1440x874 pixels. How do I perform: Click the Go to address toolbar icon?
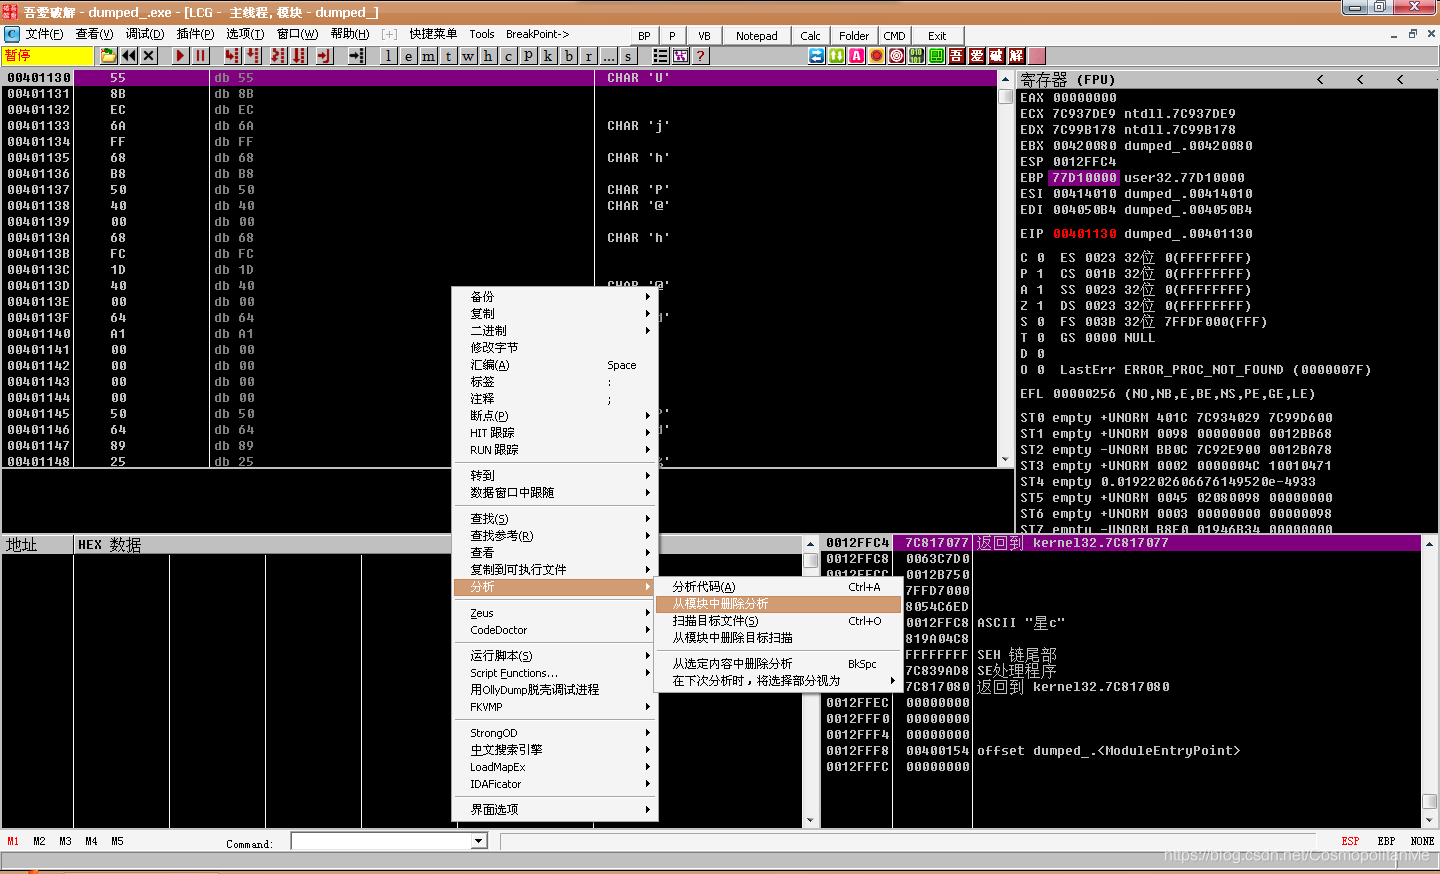357,56
